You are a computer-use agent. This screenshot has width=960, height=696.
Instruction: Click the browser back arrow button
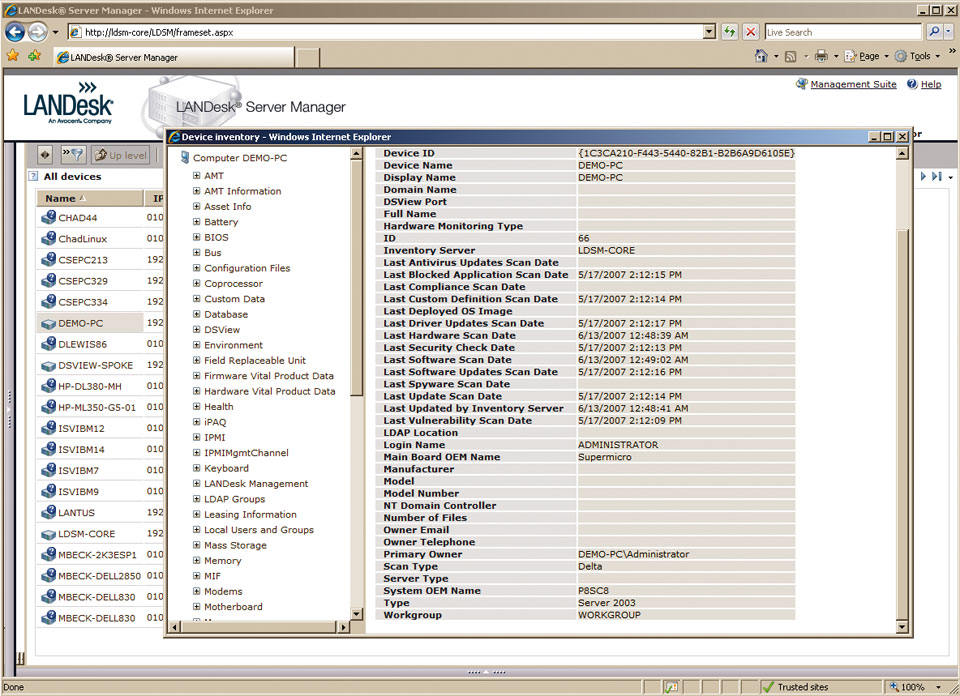tap(15, 32)
